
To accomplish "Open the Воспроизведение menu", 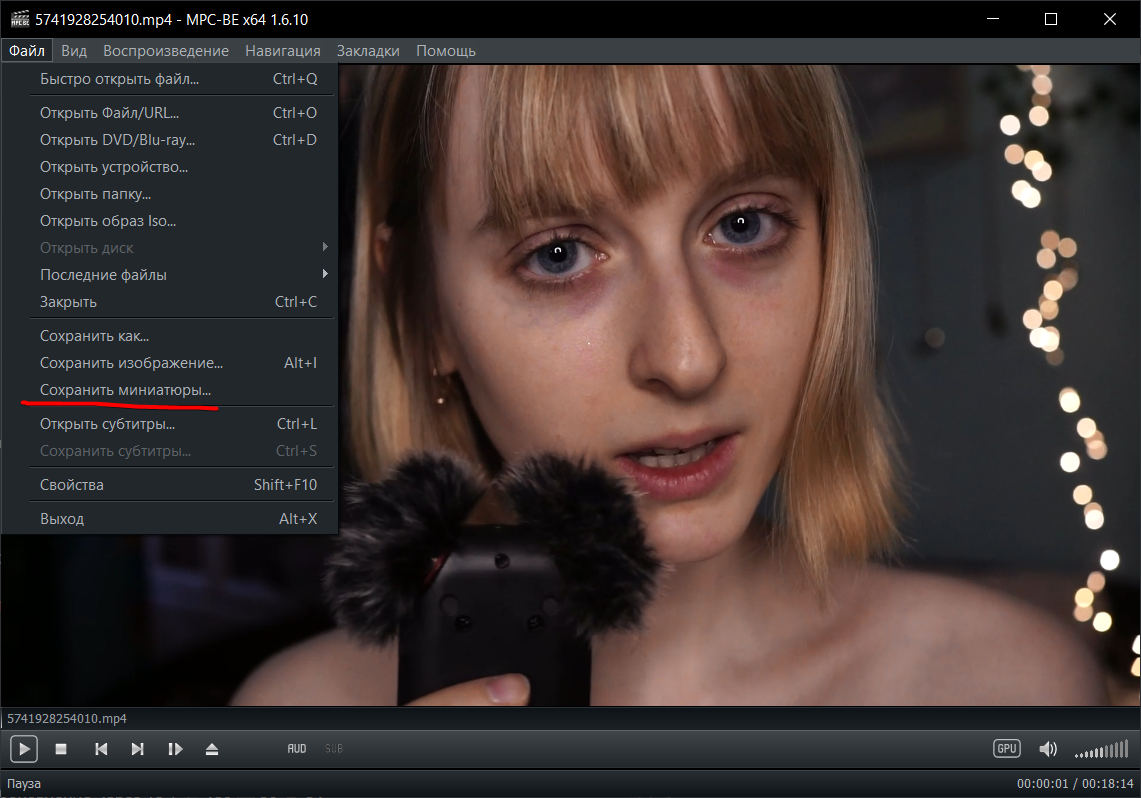I will click(166, 51).
